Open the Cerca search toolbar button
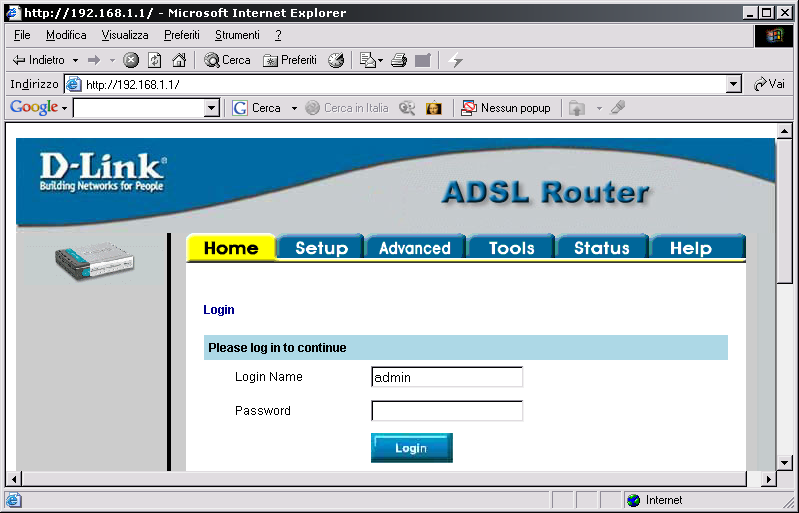The height and width of the screenshot is (513, 799). (227, 60)
